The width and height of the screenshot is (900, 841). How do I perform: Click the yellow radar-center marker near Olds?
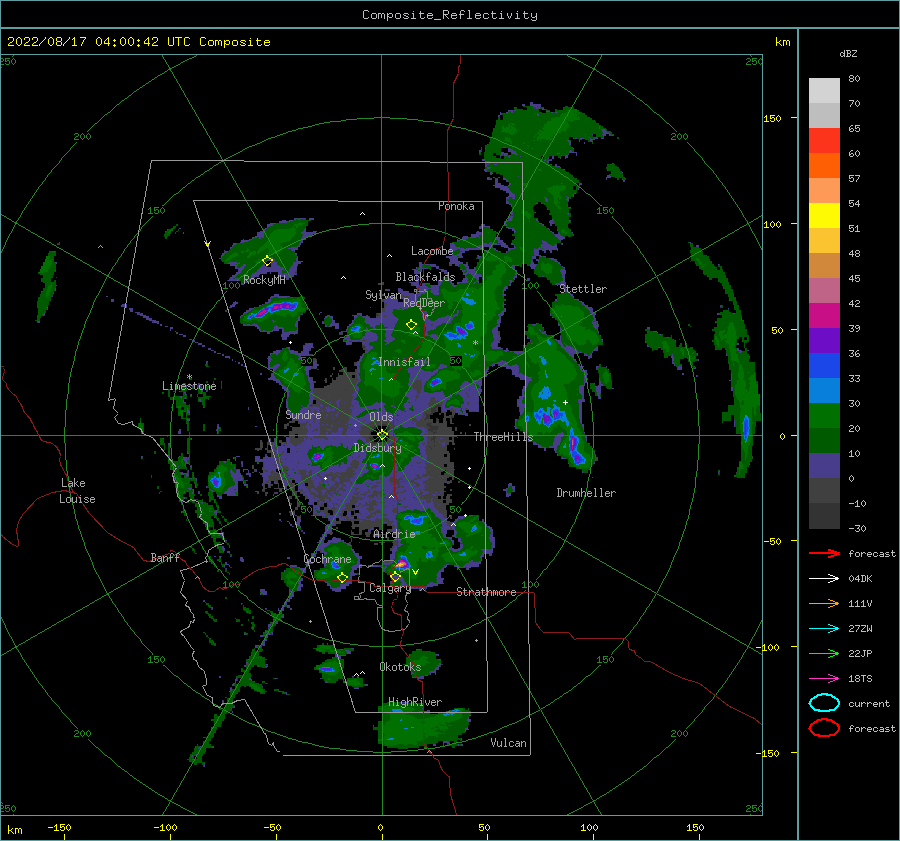(382, 435)
